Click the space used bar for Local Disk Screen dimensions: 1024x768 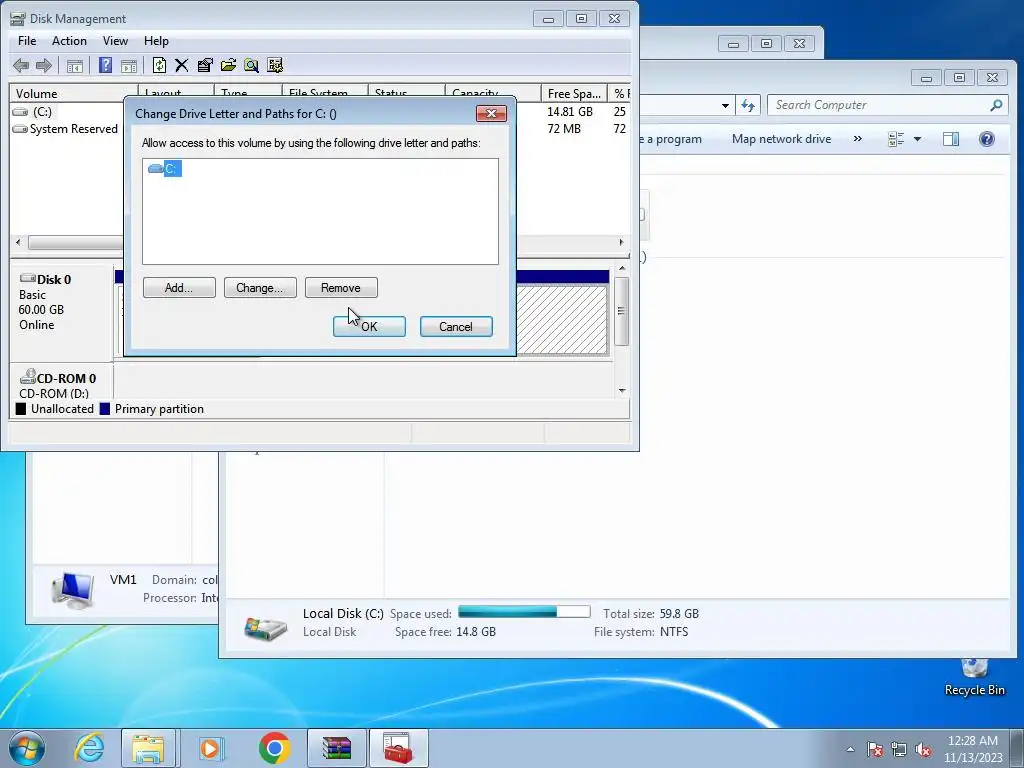coord(524,612)
